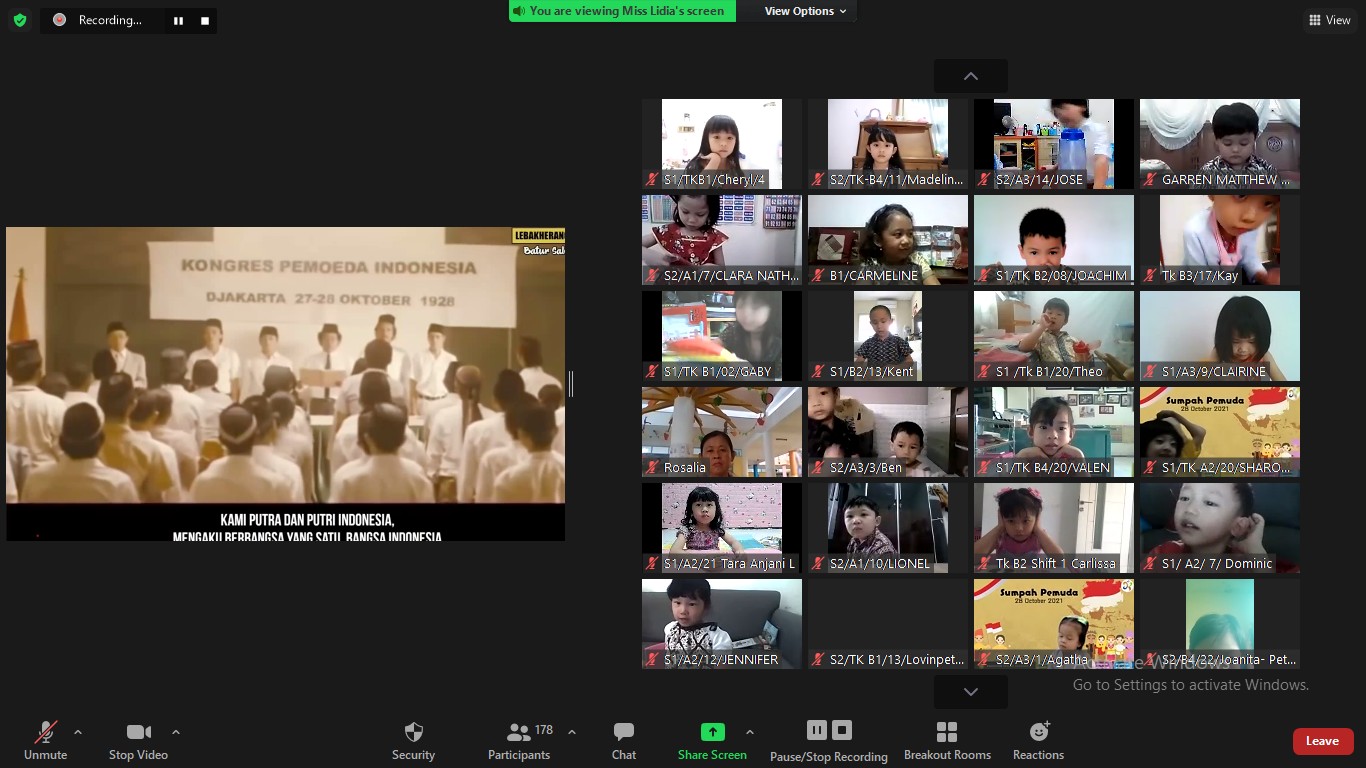The width and height of the screenshot is (1366, 768).
Task: Expand audio options arrow beside Unmute
Action: [x=78, y=732]
